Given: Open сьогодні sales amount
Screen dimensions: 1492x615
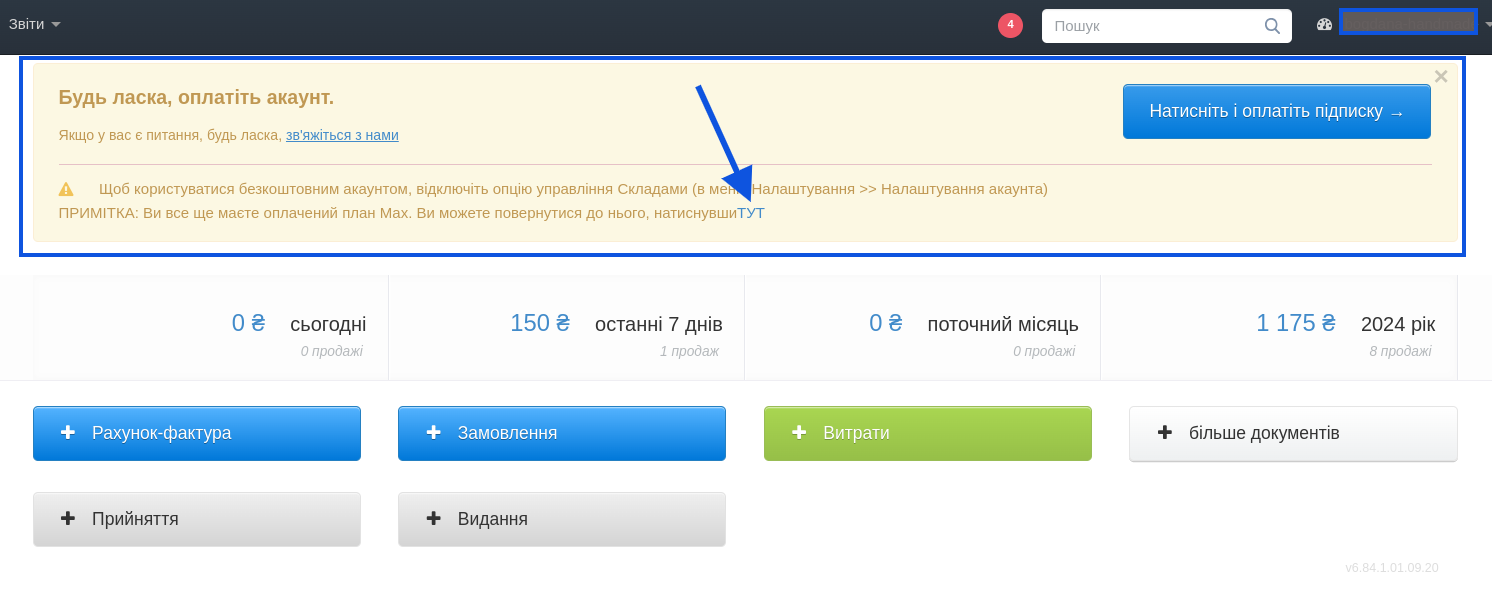Looking at the screenshot, I should click(248, 323).
